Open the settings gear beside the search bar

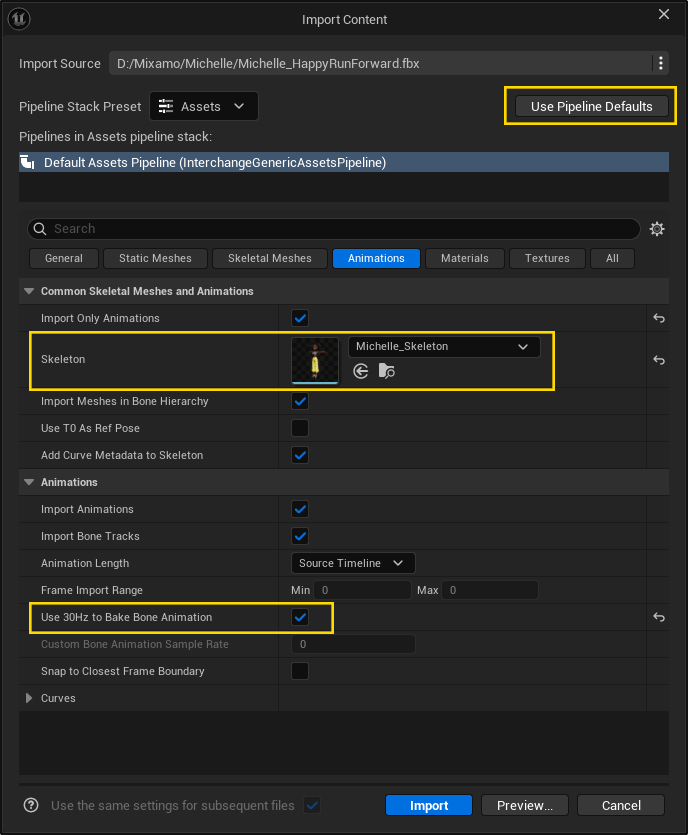tap(657, 228)
